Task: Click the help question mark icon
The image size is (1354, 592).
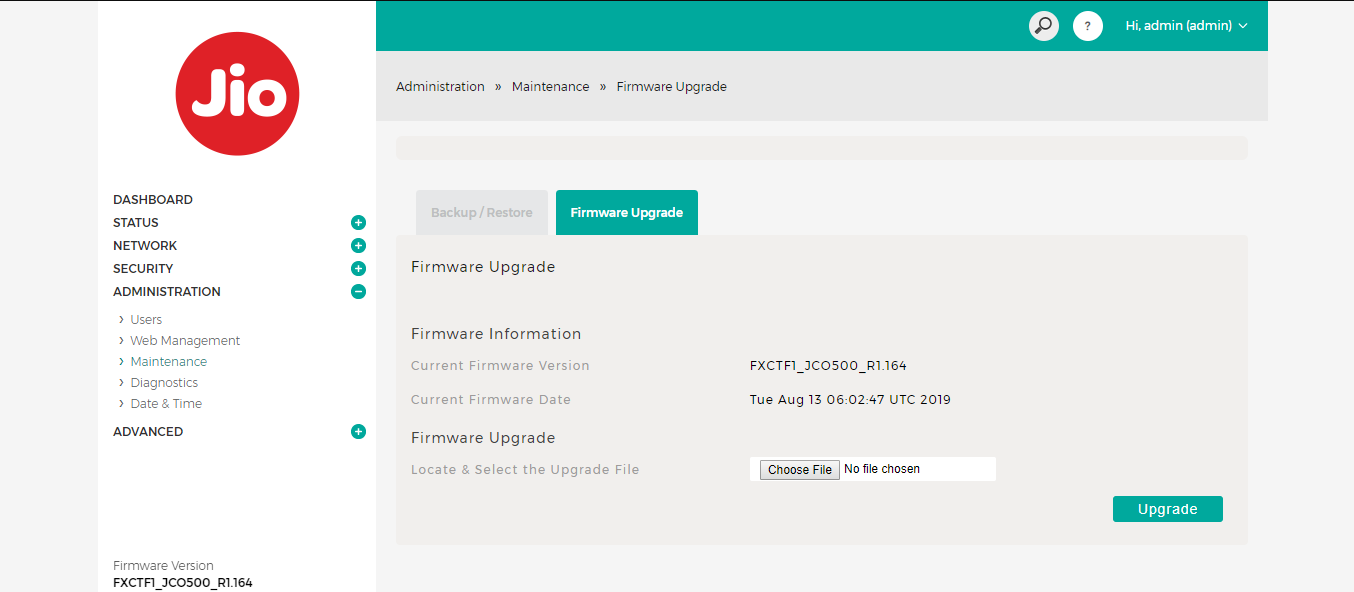Action: point(1087,26)
